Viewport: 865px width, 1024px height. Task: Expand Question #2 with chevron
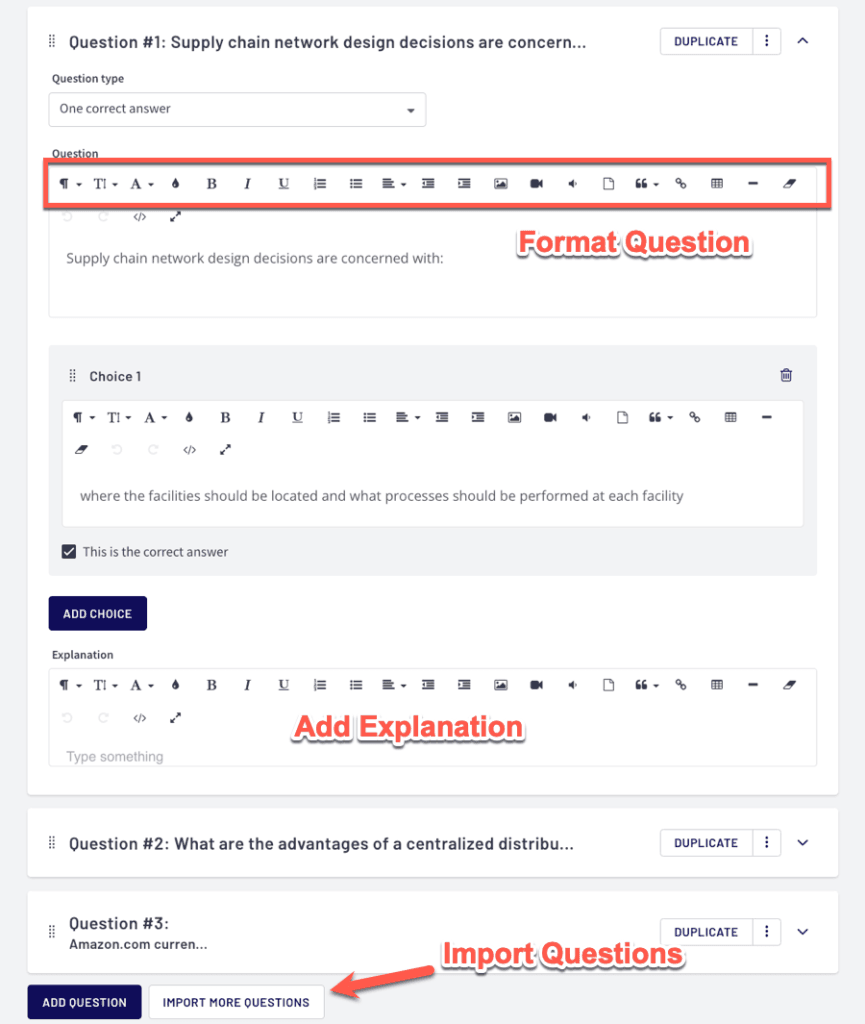tap(802, 843)
